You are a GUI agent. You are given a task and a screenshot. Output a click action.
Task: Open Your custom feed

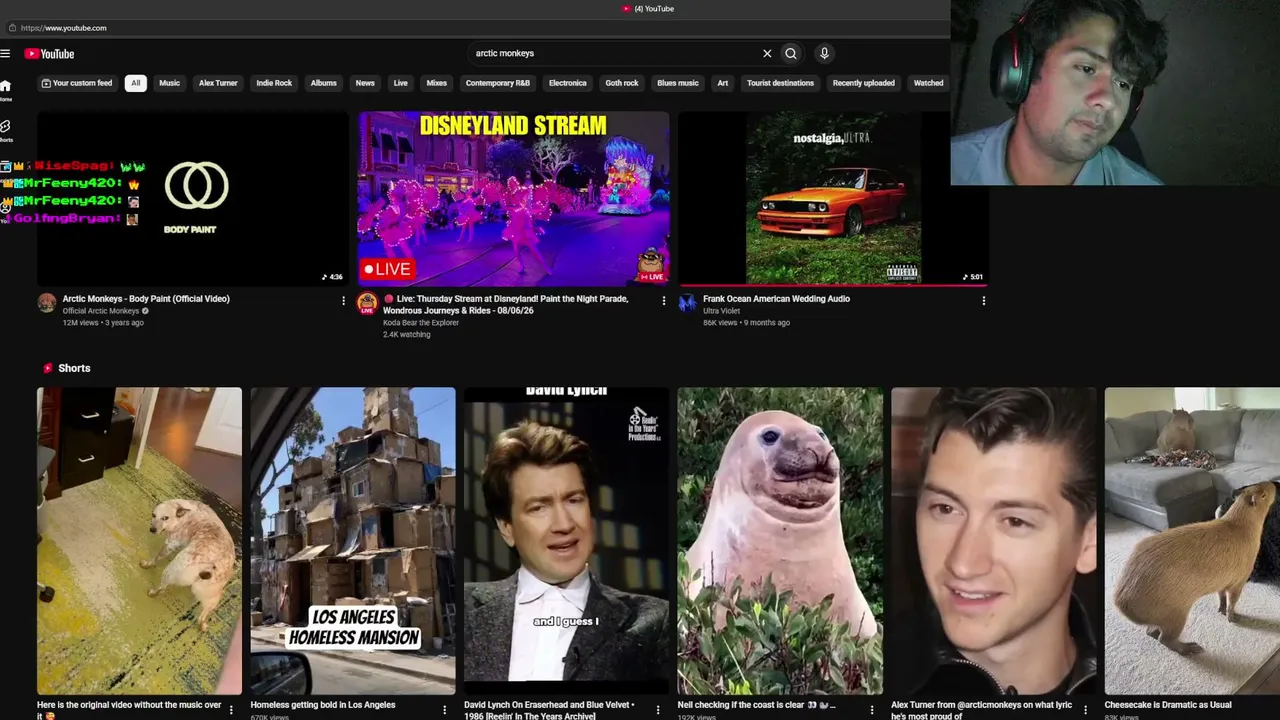tap(77, 83)
